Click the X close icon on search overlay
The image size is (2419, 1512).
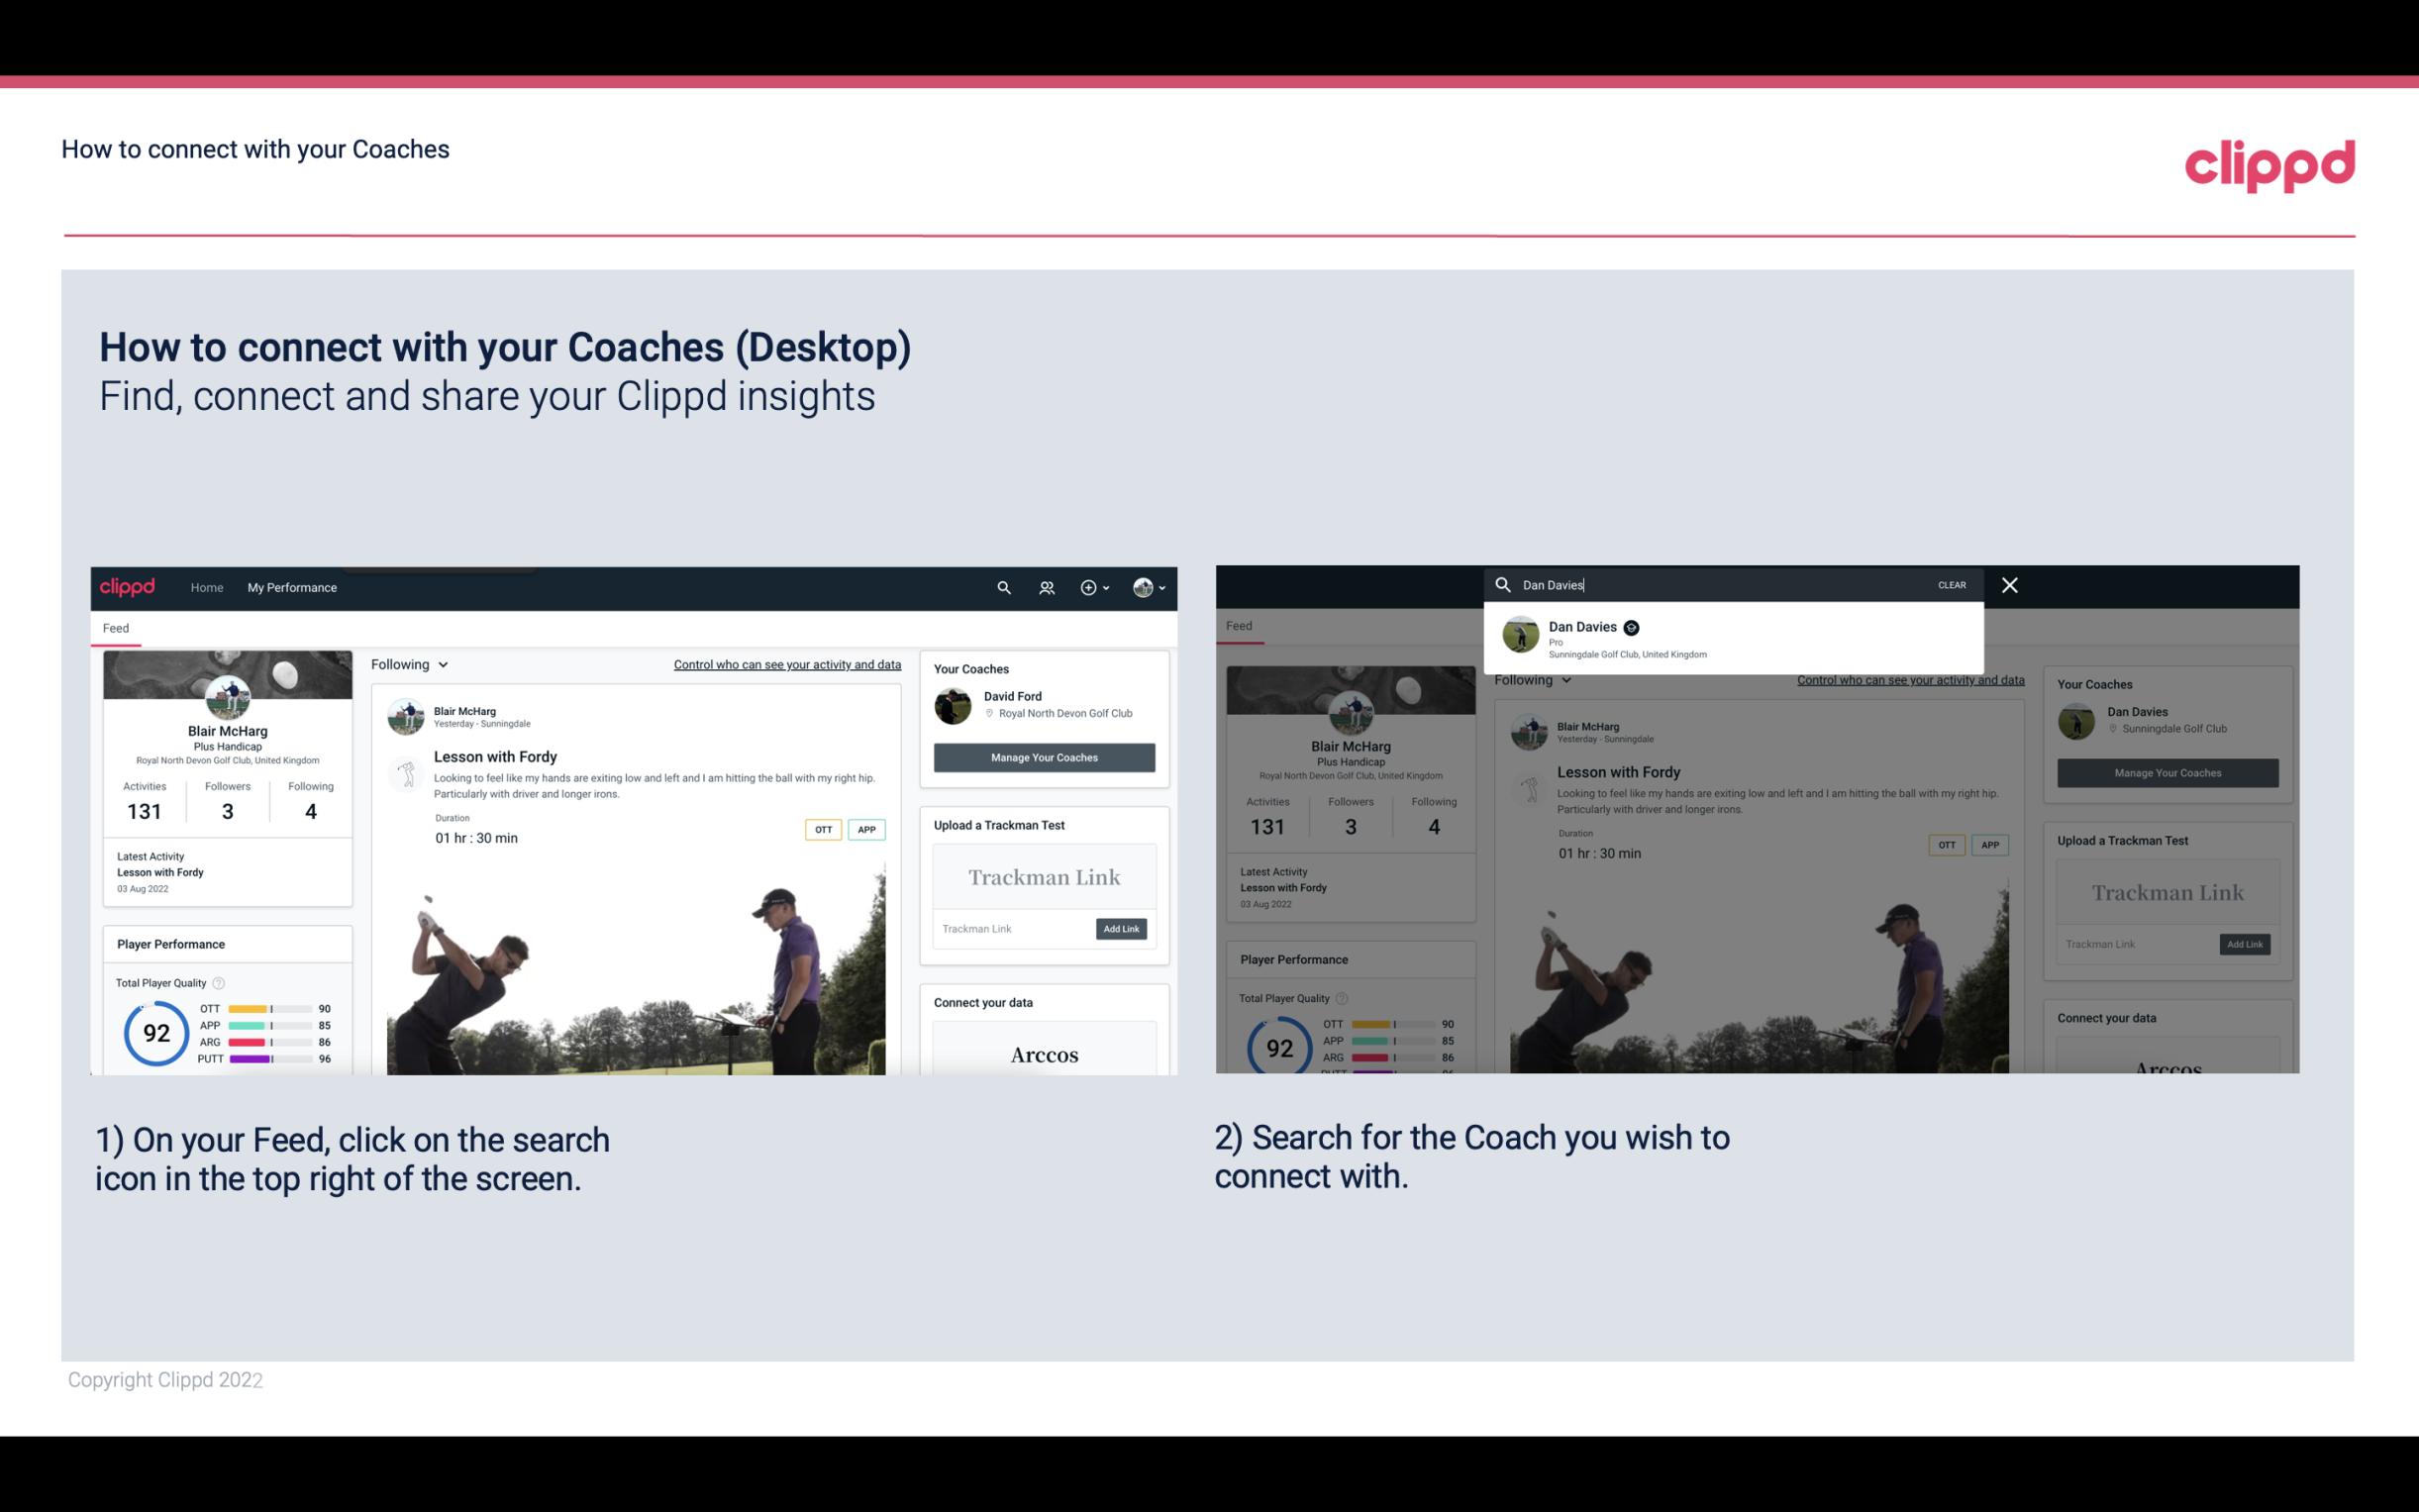(x=2008, y=583)
